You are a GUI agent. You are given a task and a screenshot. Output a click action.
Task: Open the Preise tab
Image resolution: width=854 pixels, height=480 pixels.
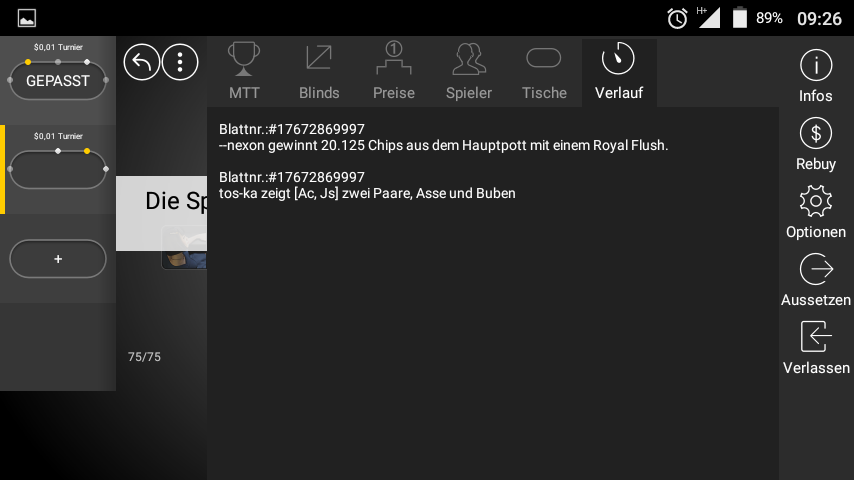(394, 72)
